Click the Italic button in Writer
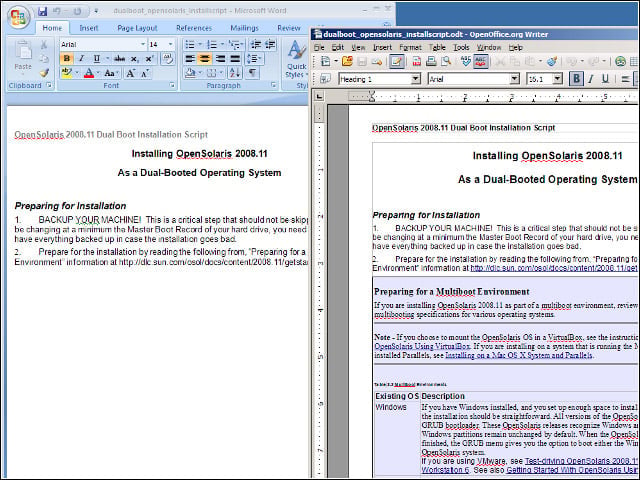 tap(591, 79)
